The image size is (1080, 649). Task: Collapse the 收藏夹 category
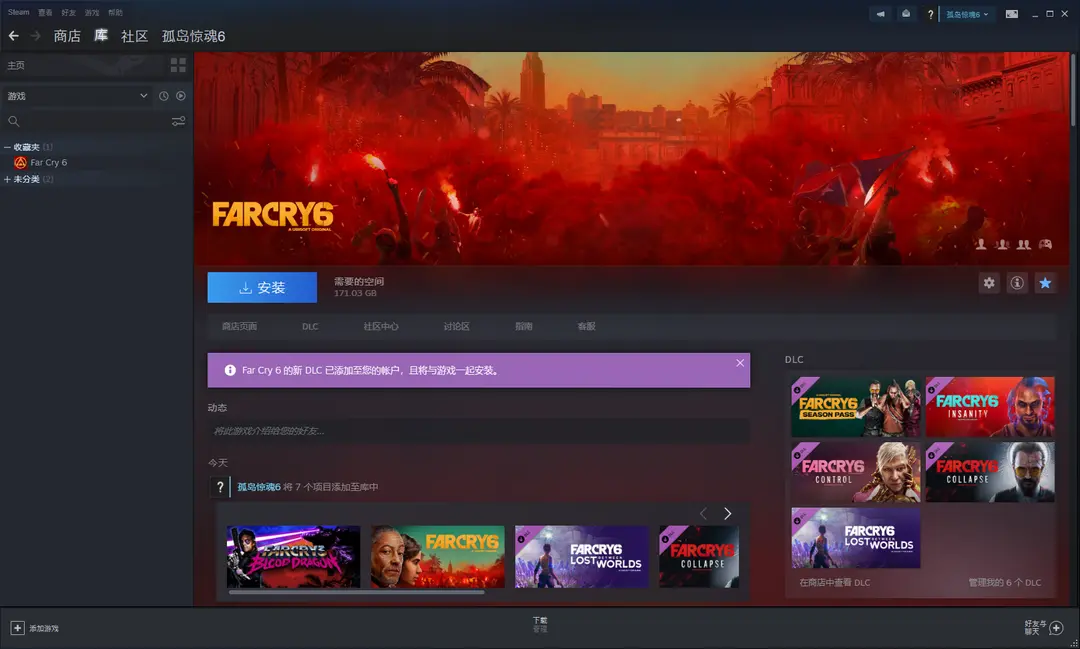click(8, 147)
